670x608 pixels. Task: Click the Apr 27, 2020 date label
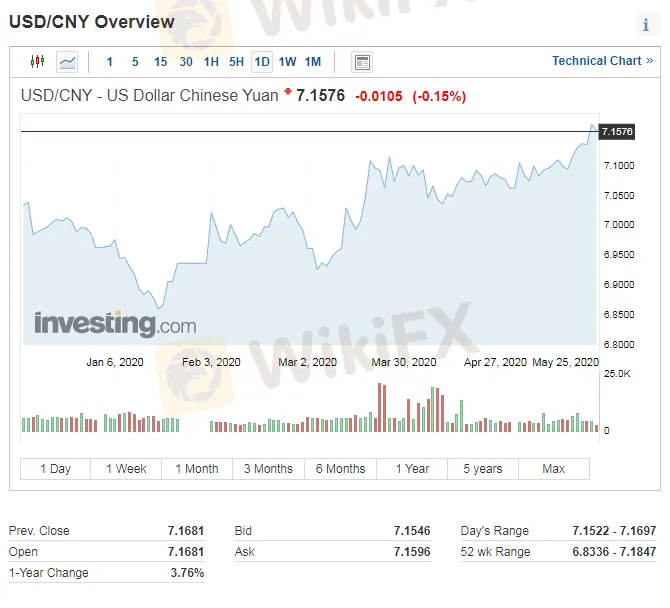(x=495, y=362)
